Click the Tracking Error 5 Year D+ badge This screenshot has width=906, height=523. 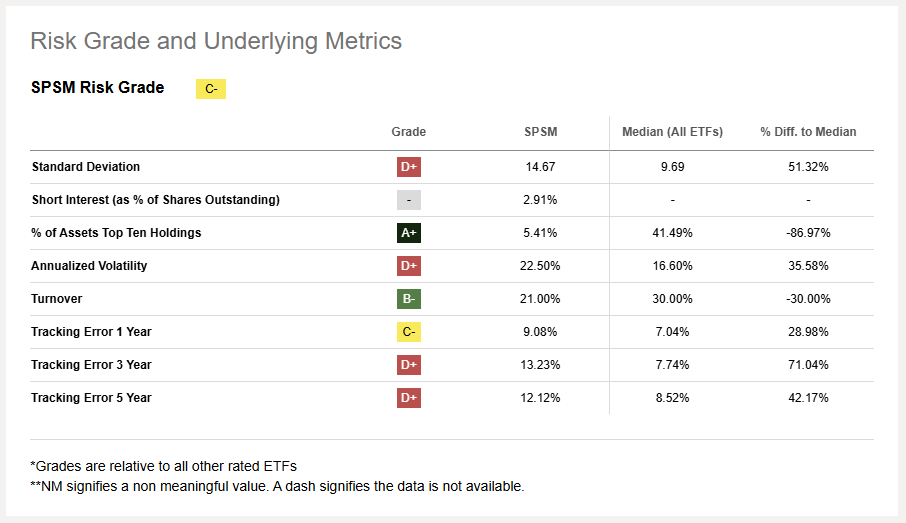click(408, 398)
